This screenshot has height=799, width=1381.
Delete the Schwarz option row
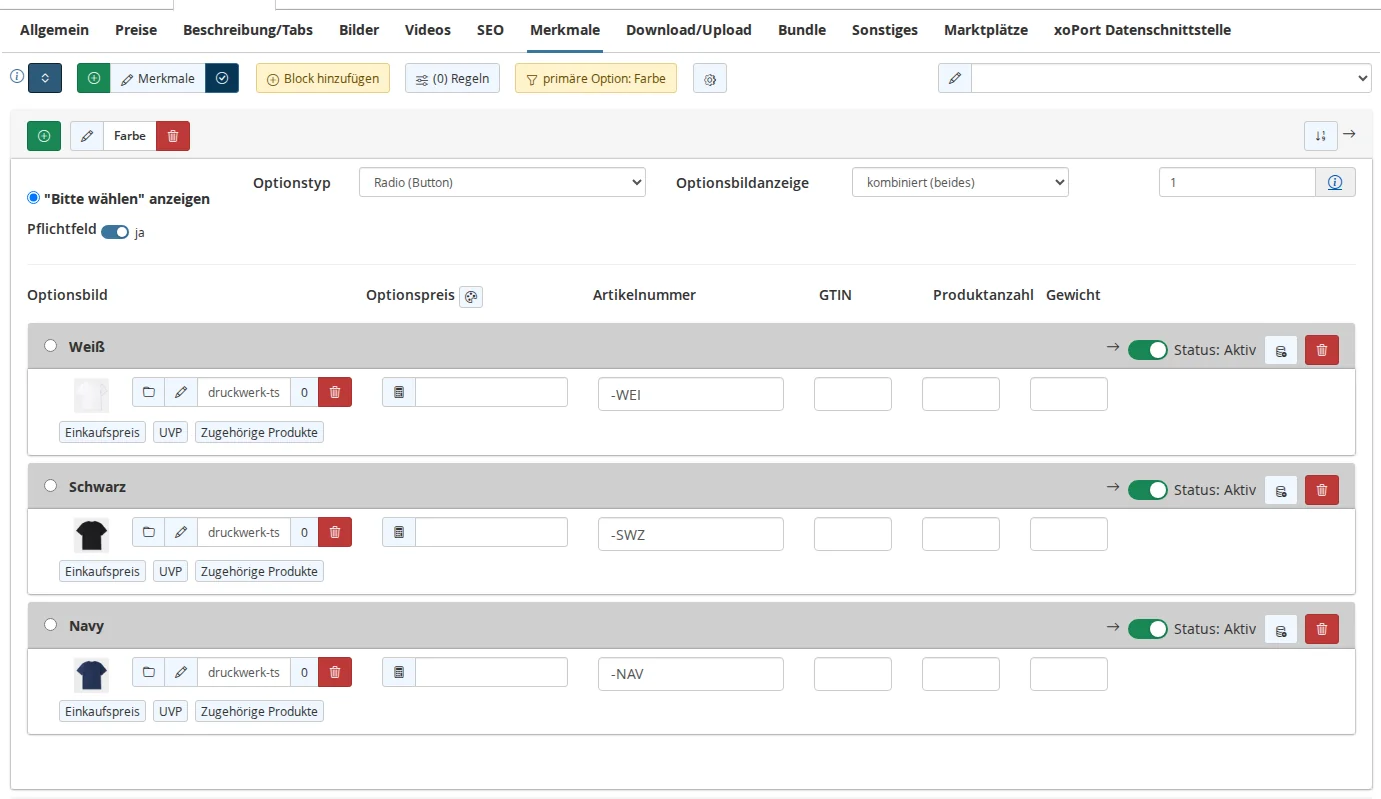pyautogui.click(x=1322, y=490)
